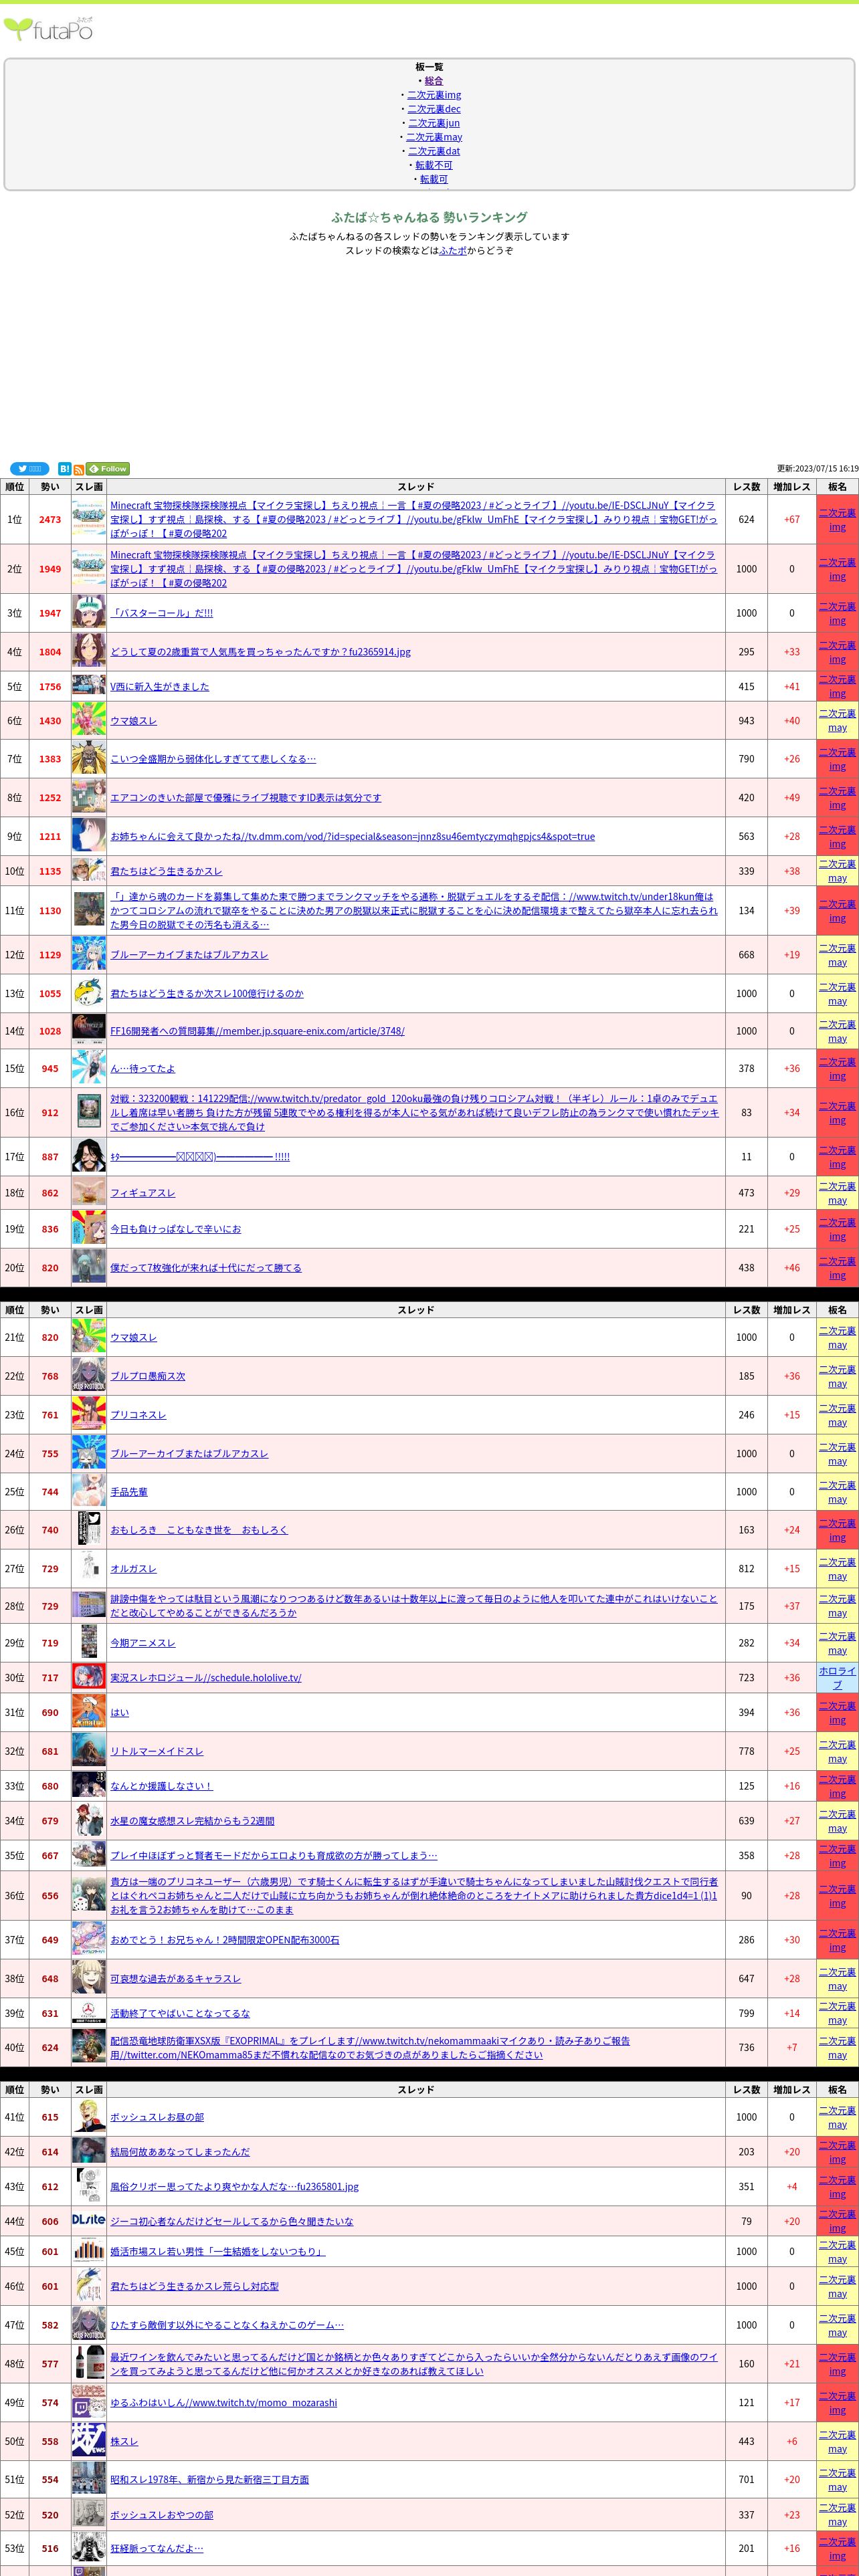Screen dimensions: 859x2576
Task: Open the 二次元裏img board link
Action: 434,95
